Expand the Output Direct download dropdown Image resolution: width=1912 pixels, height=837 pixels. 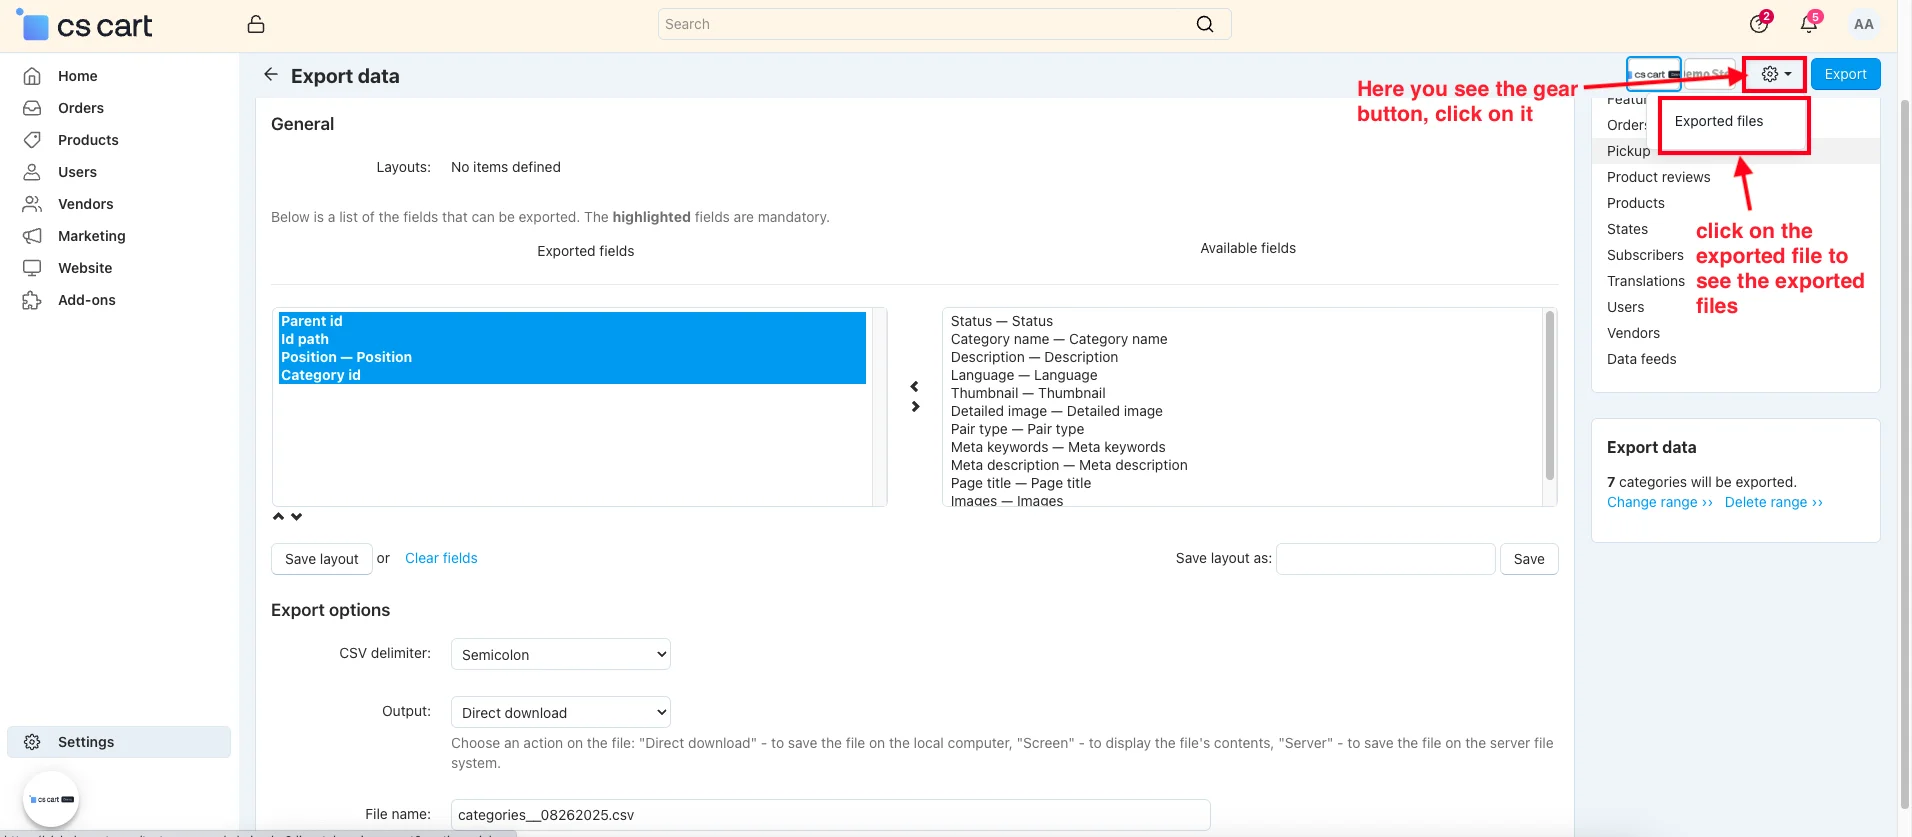pos(560,712)
